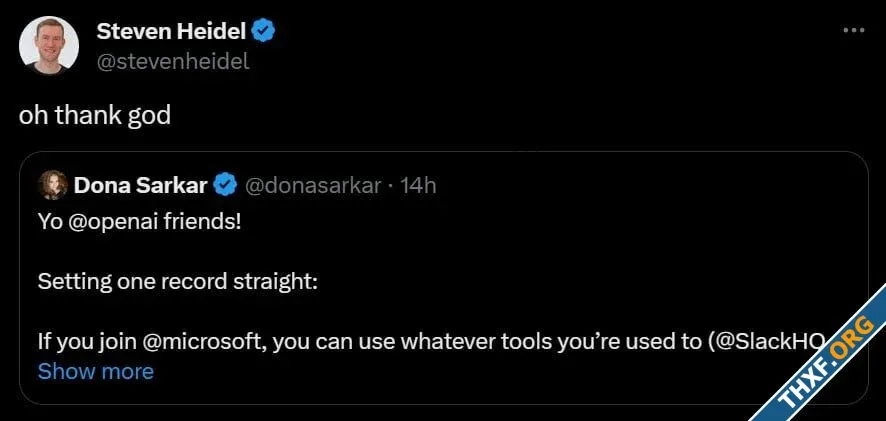Visit the @donasarkar handle
886x421 pixels.
(x=312, y=186)
